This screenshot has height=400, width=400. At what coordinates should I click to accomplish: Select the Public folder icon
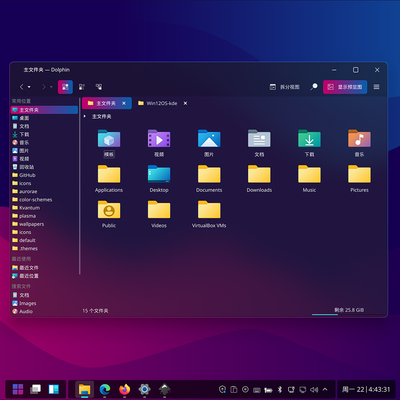coord(109,210)
